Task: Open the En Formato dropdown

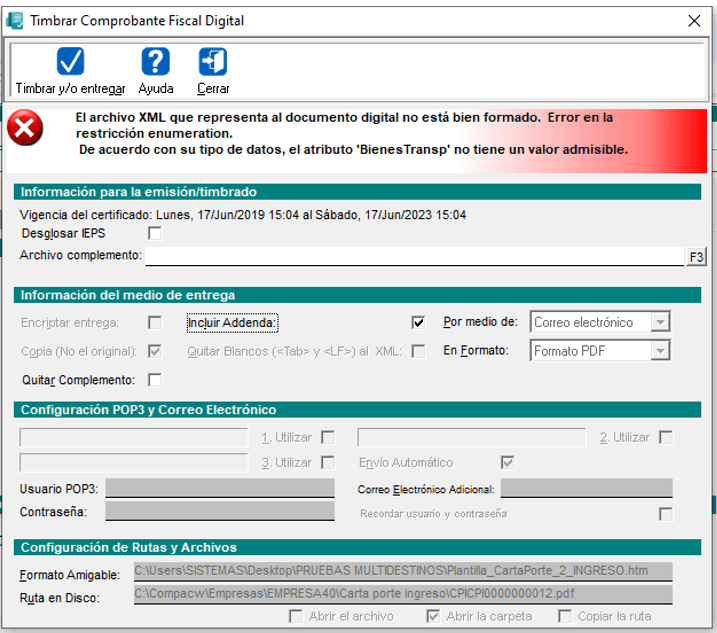Action: [660, 351]
